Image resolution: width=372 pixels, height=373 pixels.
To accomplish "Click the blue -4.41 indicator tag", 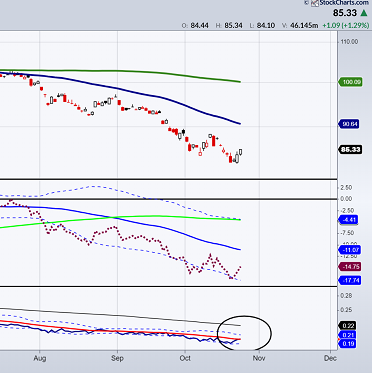I will 349,220.
